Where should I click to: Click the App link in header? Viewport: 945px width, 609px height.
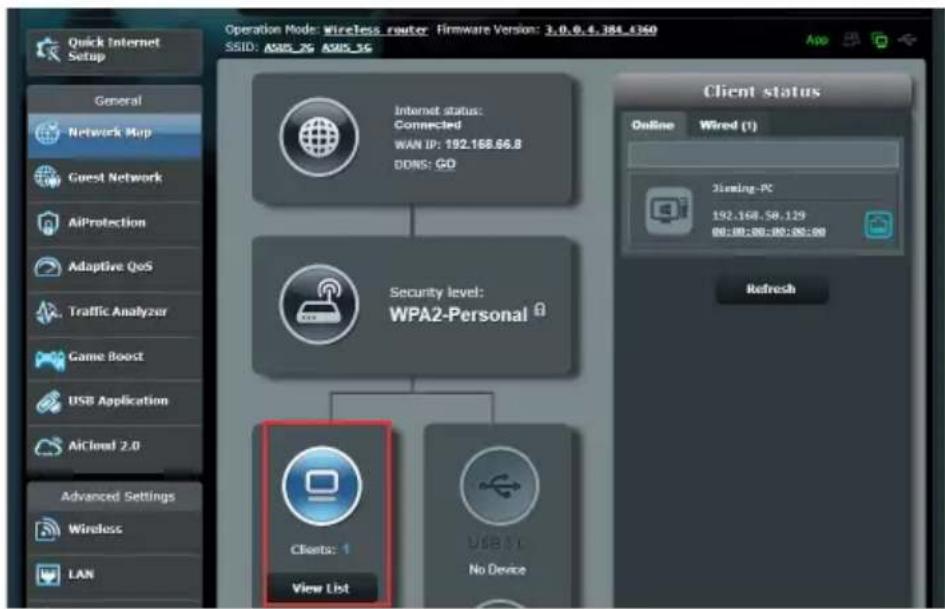coord(817,40)
